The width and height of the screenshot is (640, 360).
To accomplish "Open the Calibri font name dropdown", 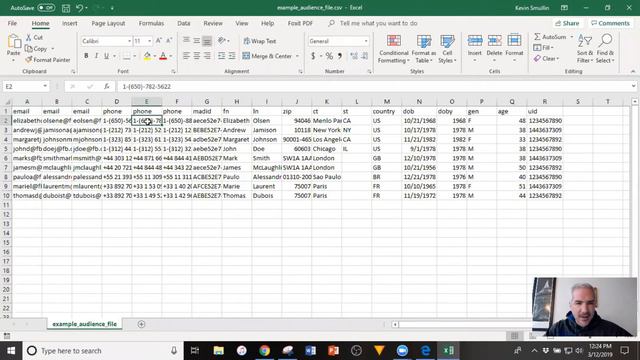I will 129,41.
